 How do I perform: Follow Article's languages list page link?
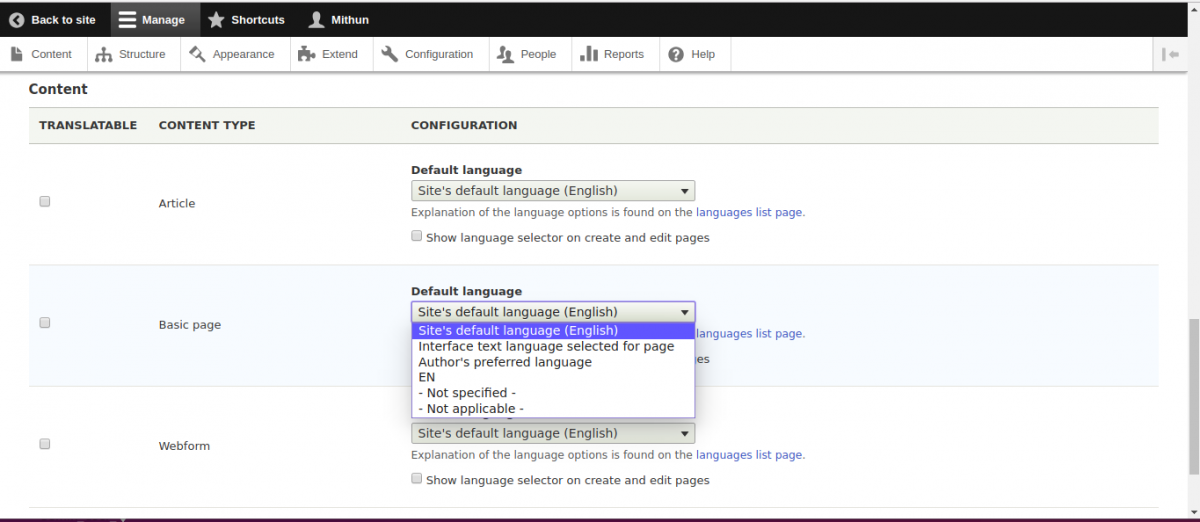coord(749,212)
